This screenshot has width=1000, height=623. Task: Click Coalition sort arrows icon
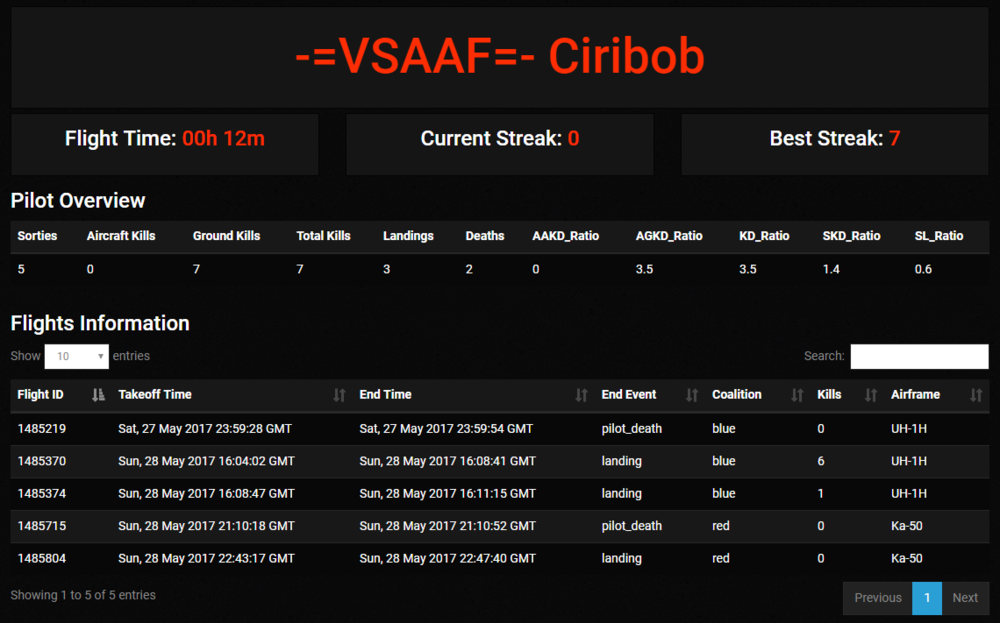pyautogui.click(x=797, y=395)
